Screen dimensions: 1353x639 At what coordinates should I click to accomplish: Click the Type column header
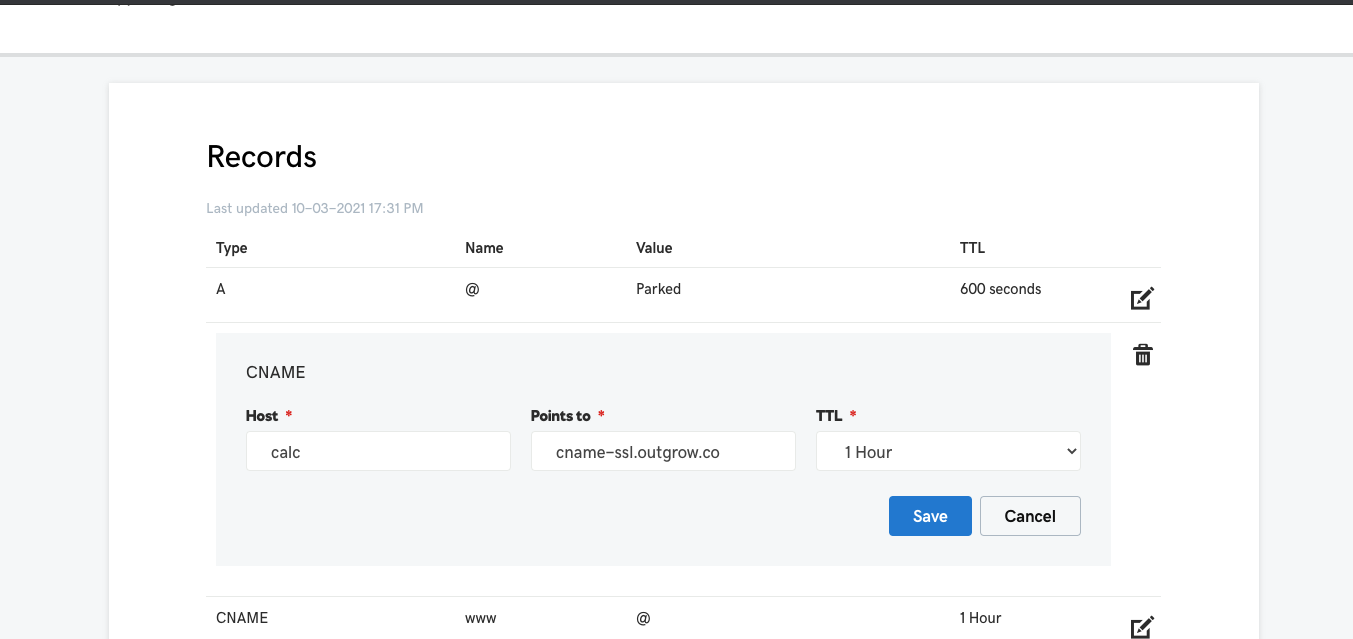point(232,248)
